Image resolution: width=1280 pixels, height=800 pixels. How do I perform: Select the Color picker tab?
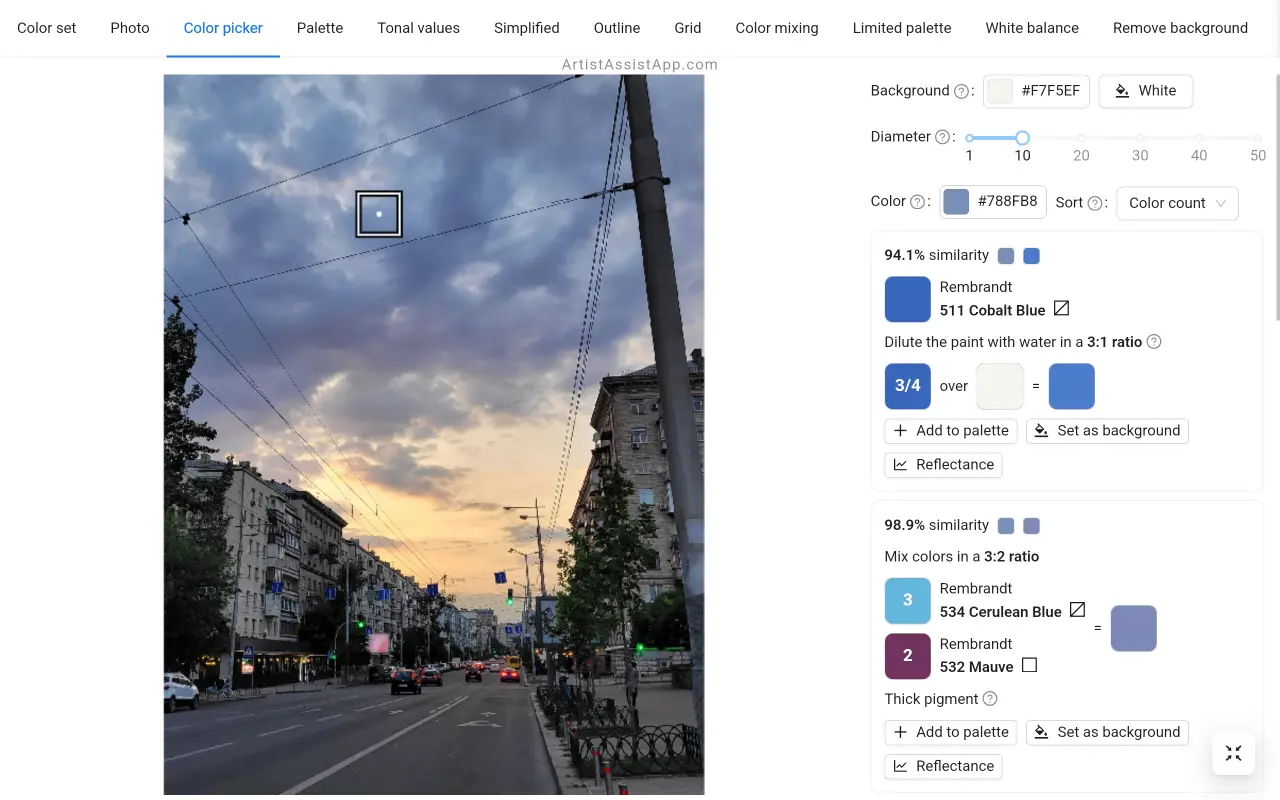(223, 28)
